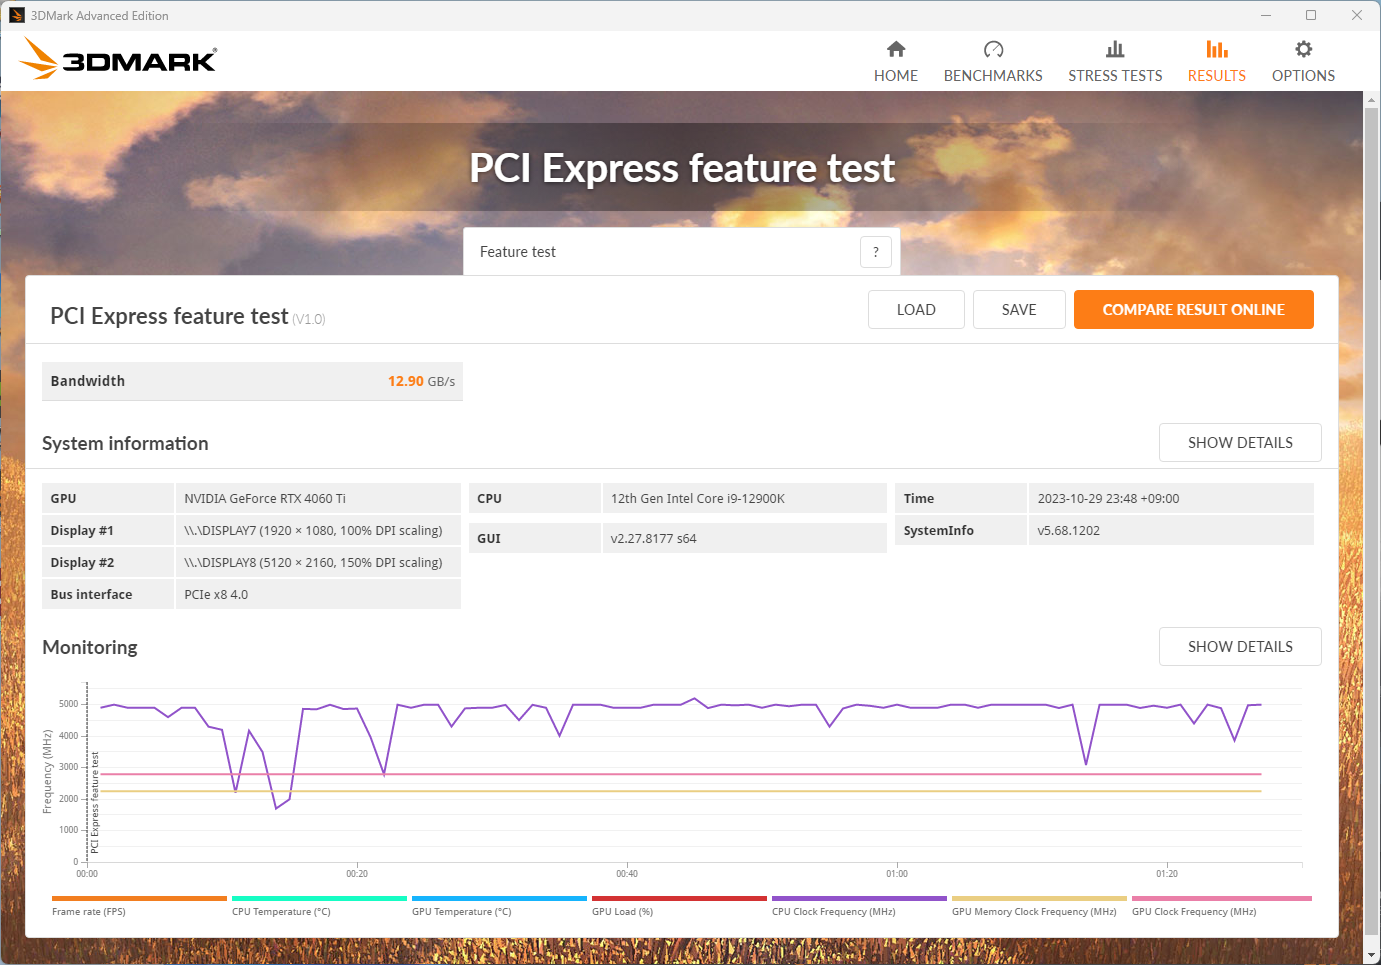Show details for System information
The image size is (1381, 965).
tap(1240, 443)
